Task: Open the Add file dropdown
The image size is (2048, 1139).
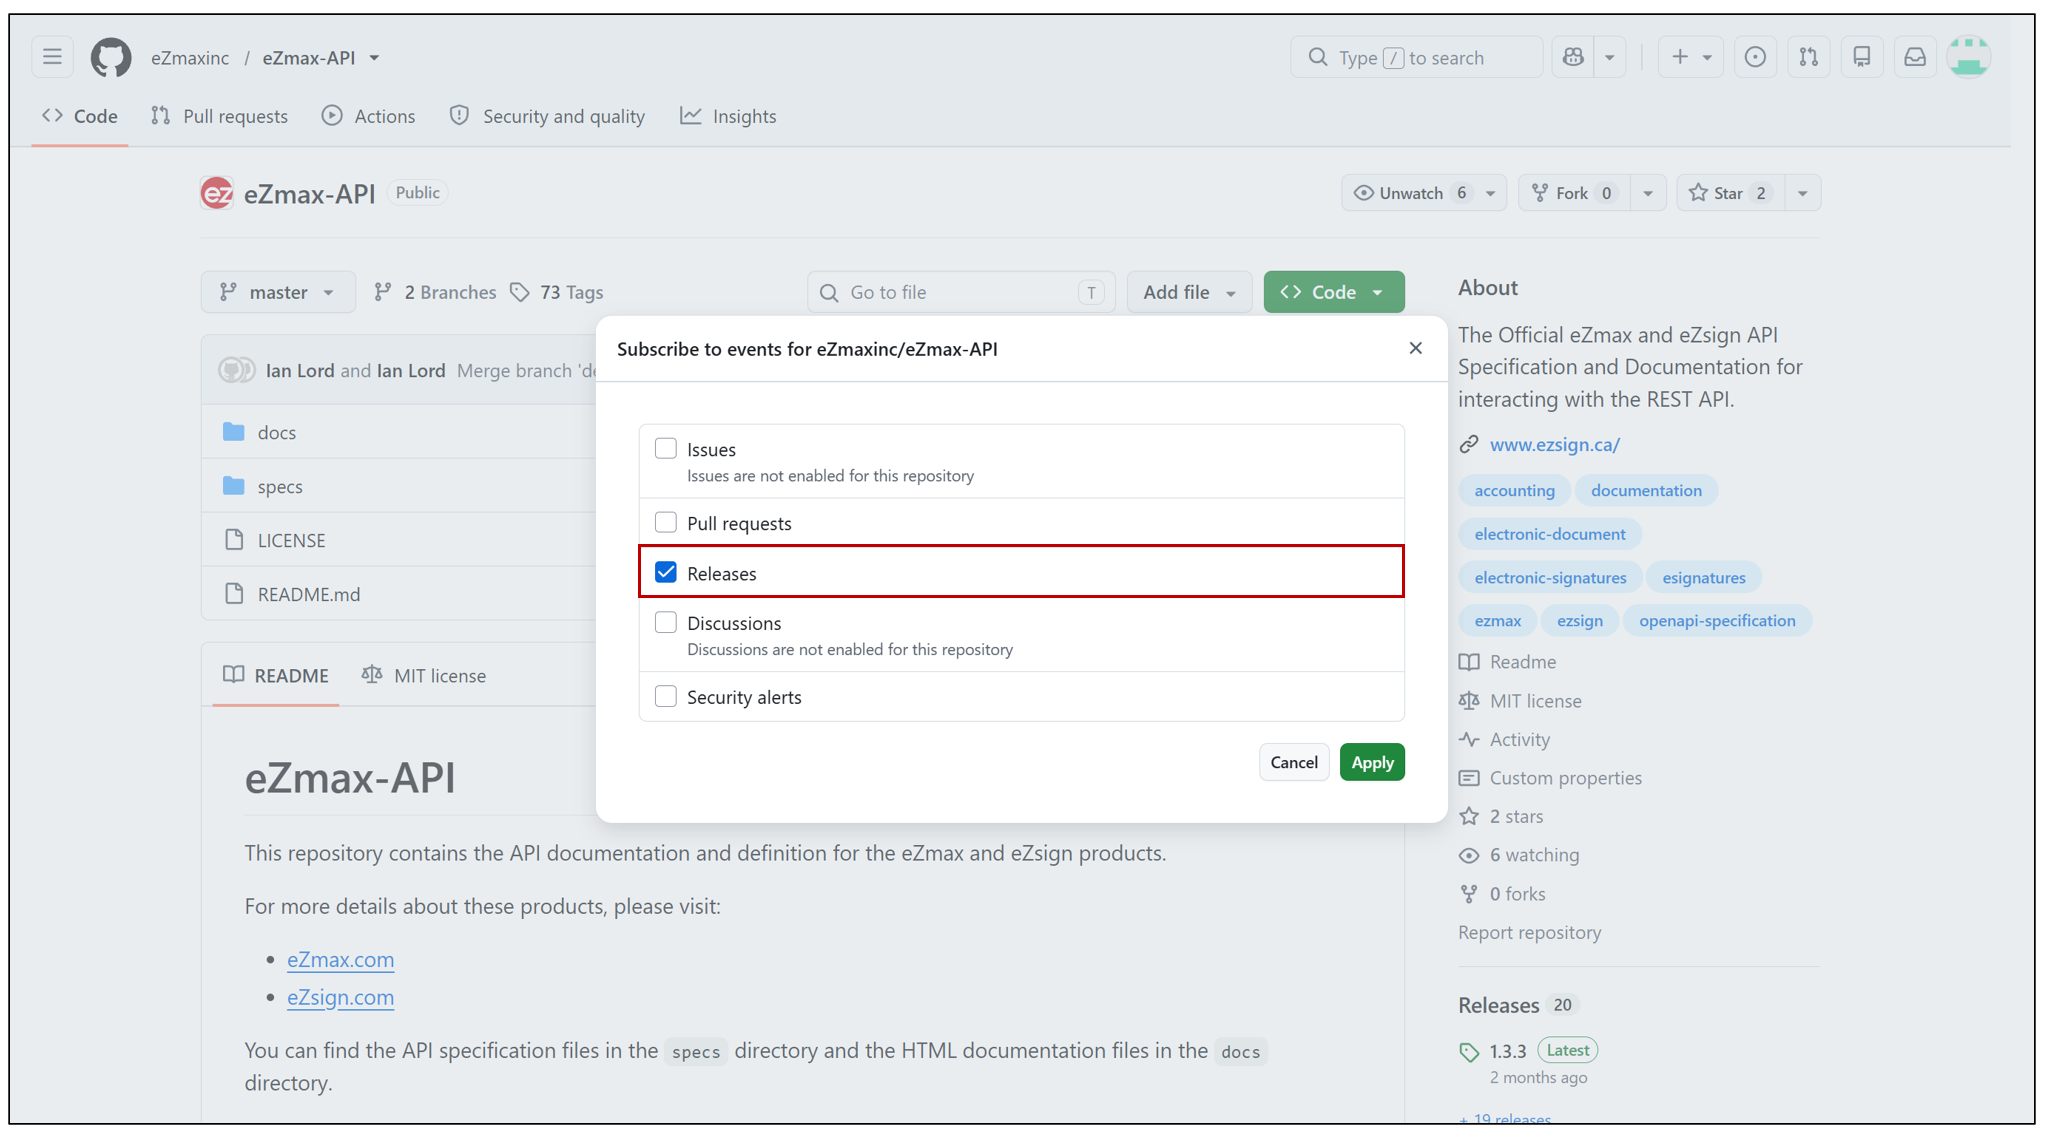Action: 1189,292
